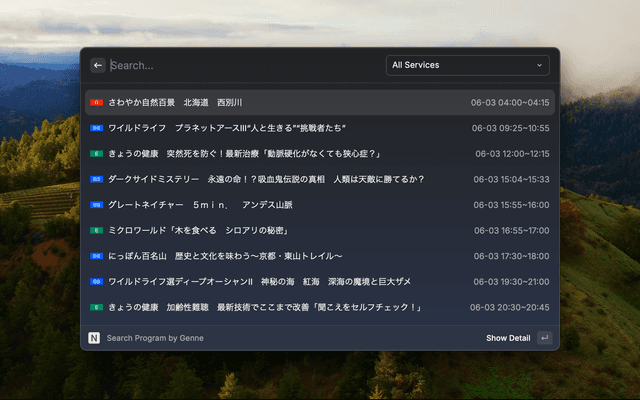Click the back arrow beside the search field
Screen dimensions: 640x400
[x=98, y=65]
